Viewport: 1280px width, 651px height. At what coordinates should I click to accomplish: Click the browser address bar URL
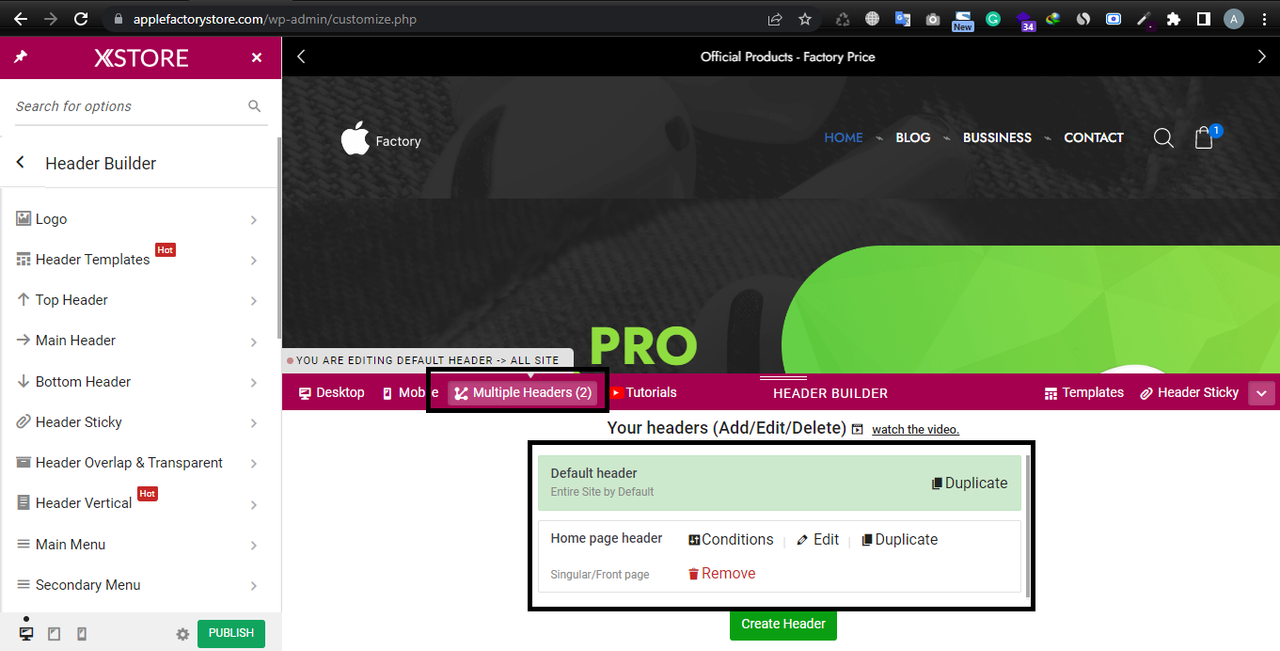click(275, 19)
